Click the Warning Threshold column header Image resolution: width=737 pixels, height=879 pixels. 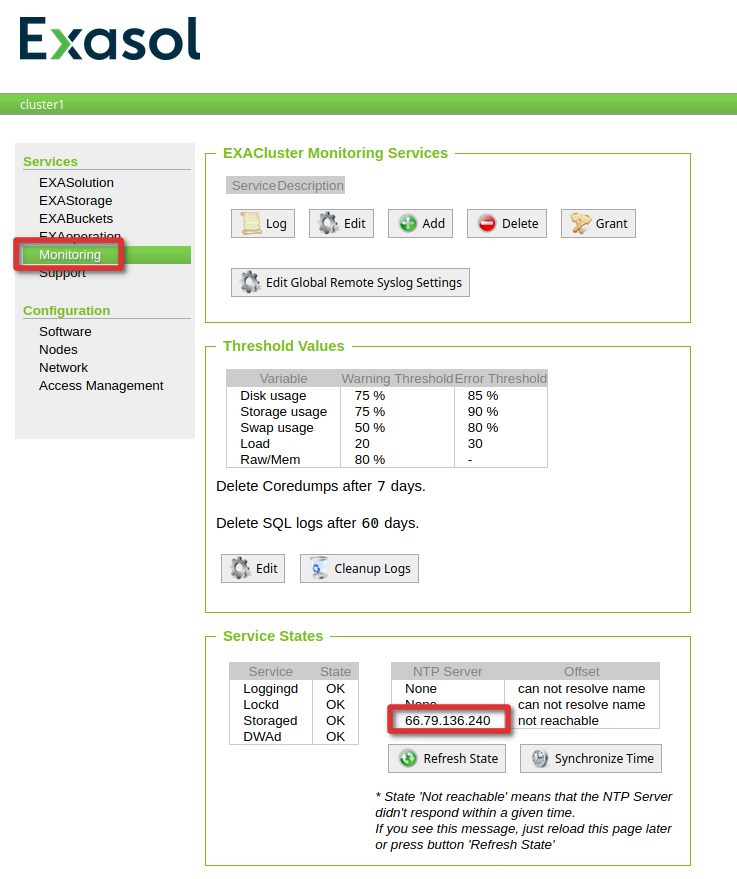point(397,378)
